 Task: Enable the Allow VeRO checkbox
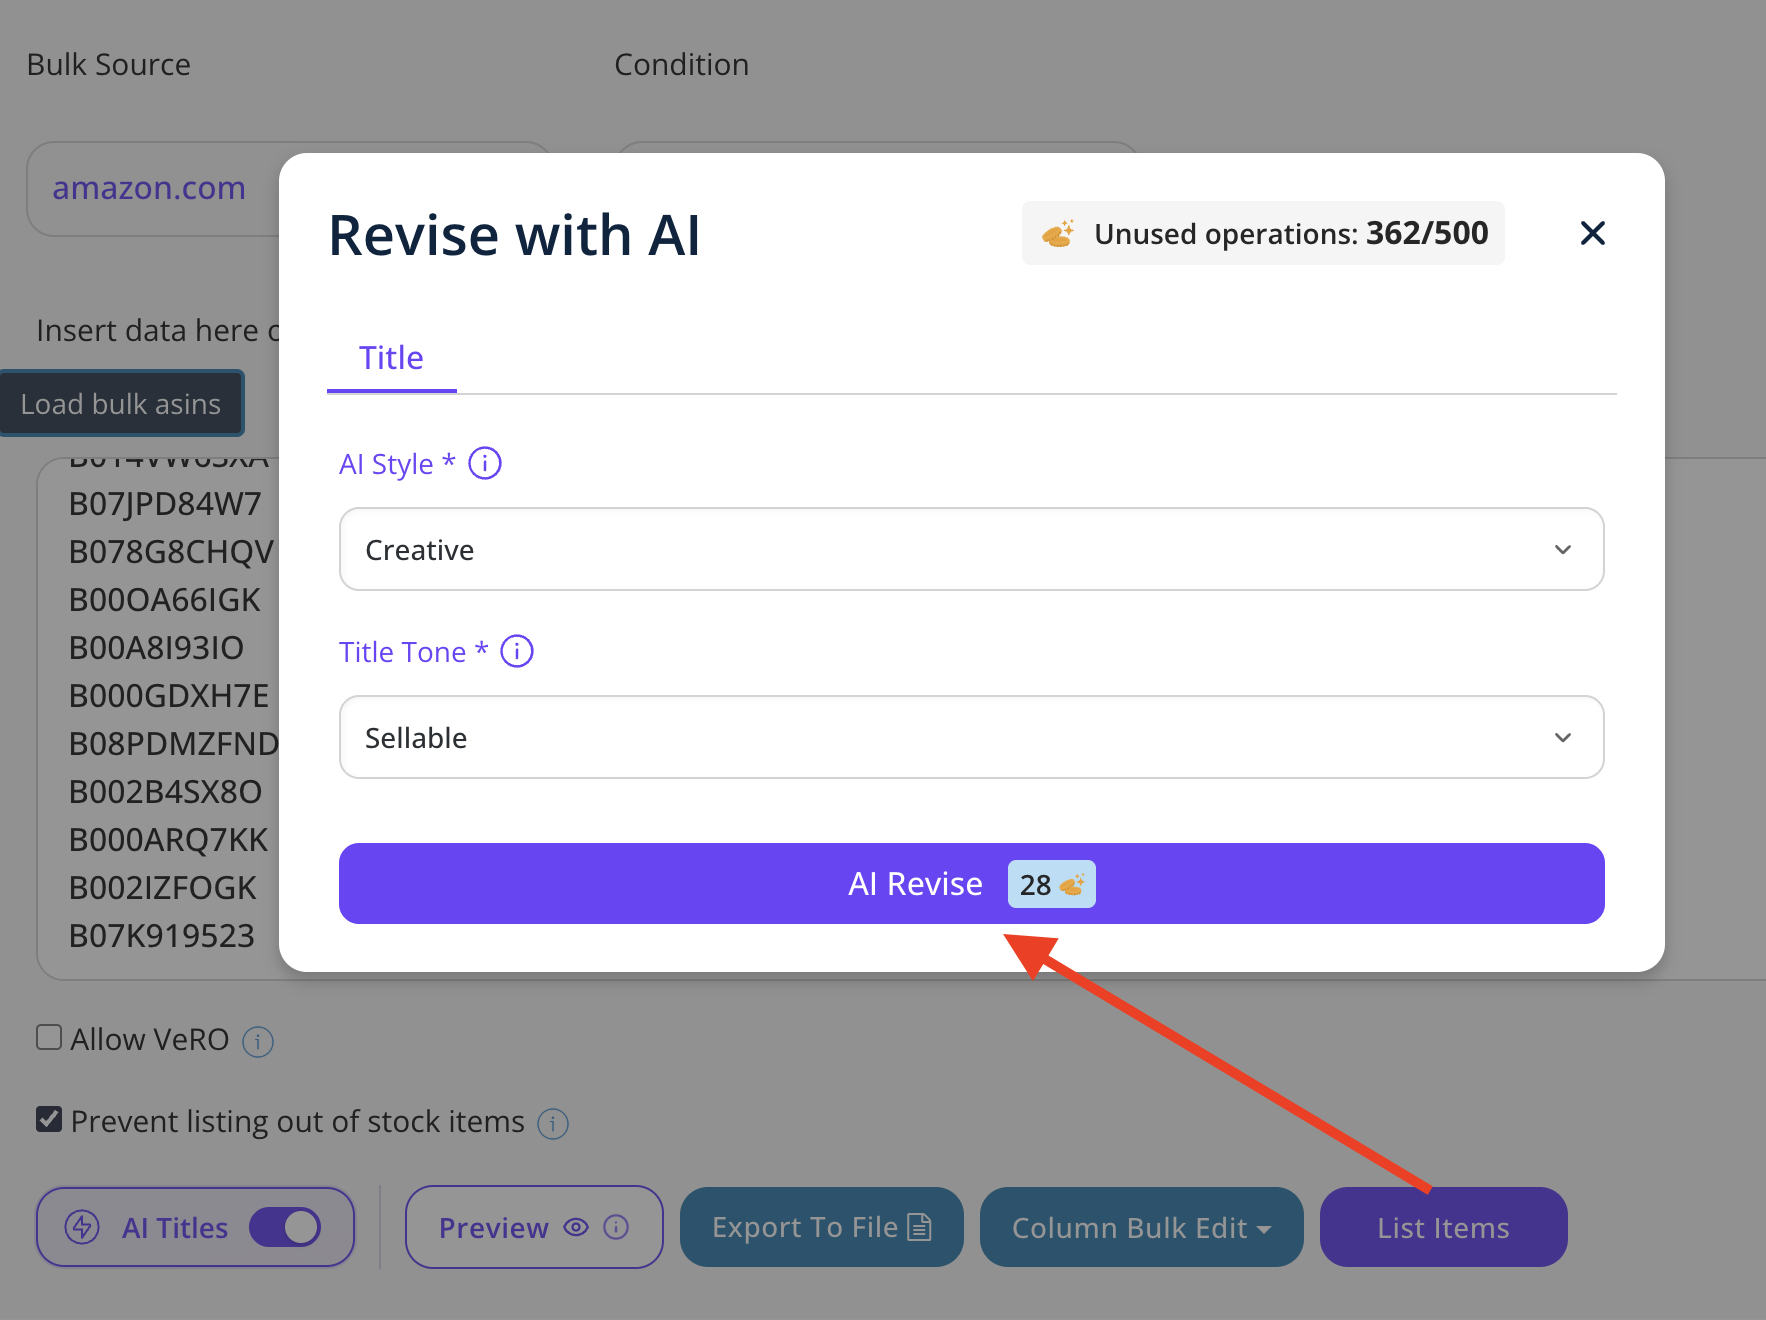click(x=49, y=1037)
